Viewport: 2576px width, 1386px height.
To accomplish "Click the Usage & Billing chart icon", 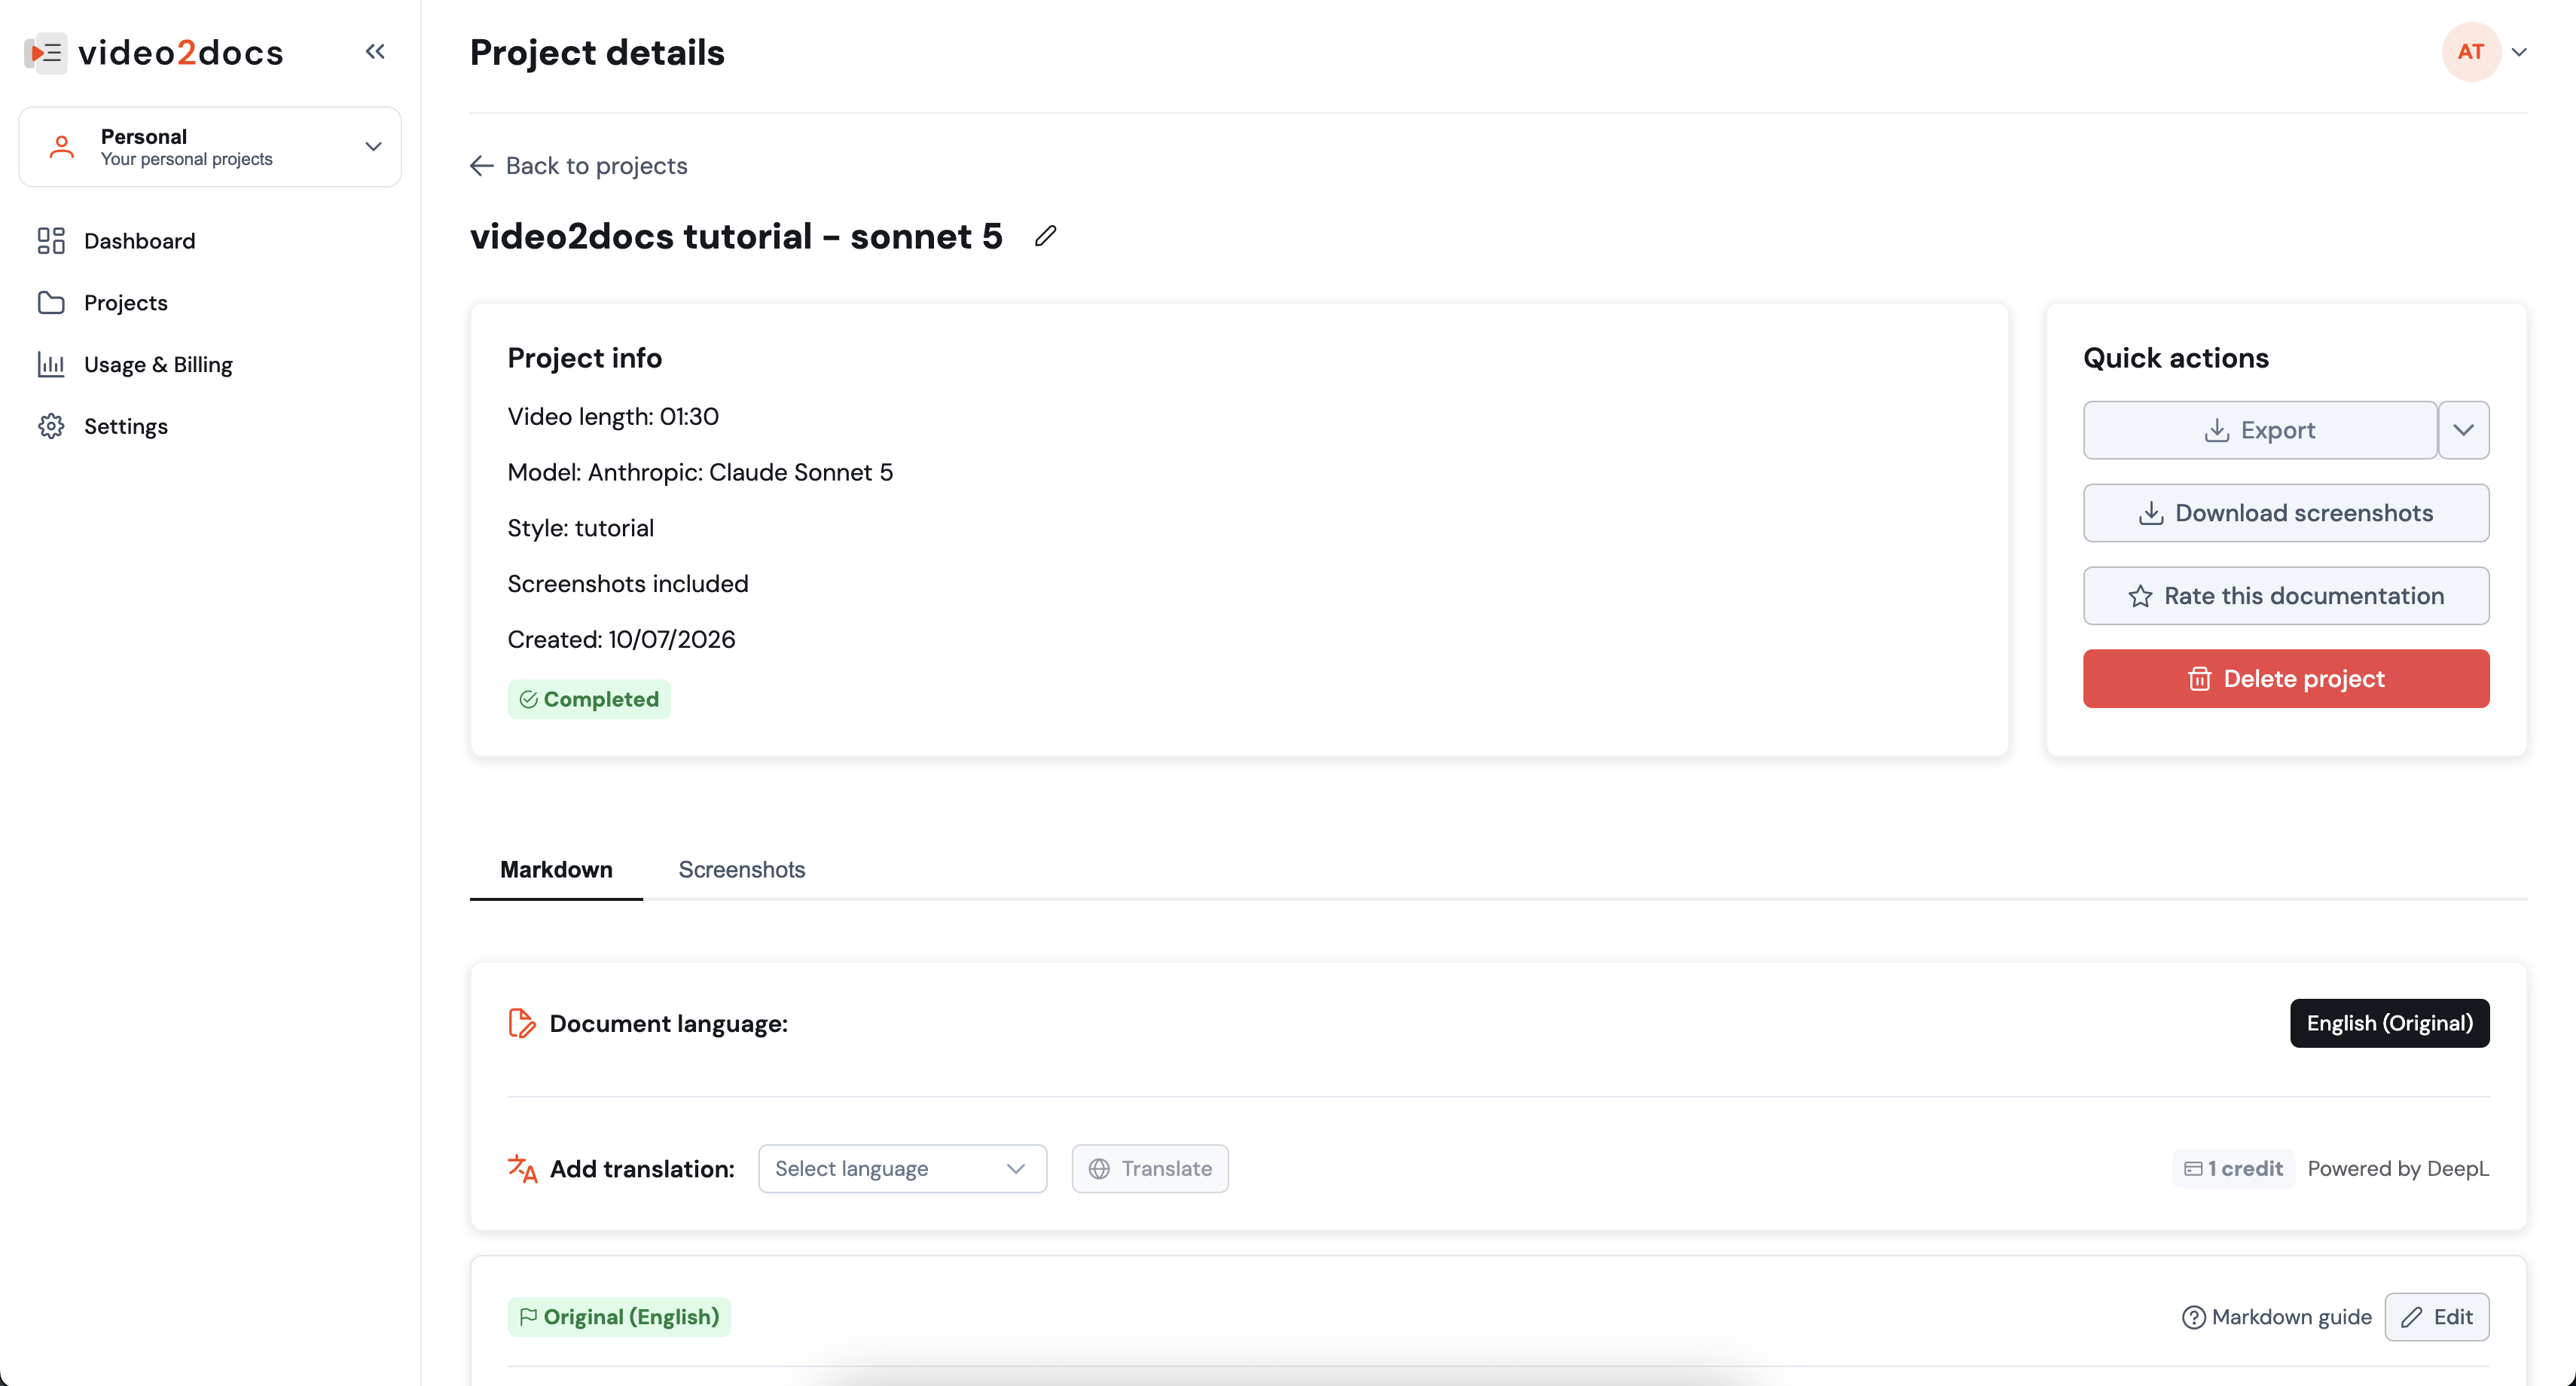I will point(51,365).
